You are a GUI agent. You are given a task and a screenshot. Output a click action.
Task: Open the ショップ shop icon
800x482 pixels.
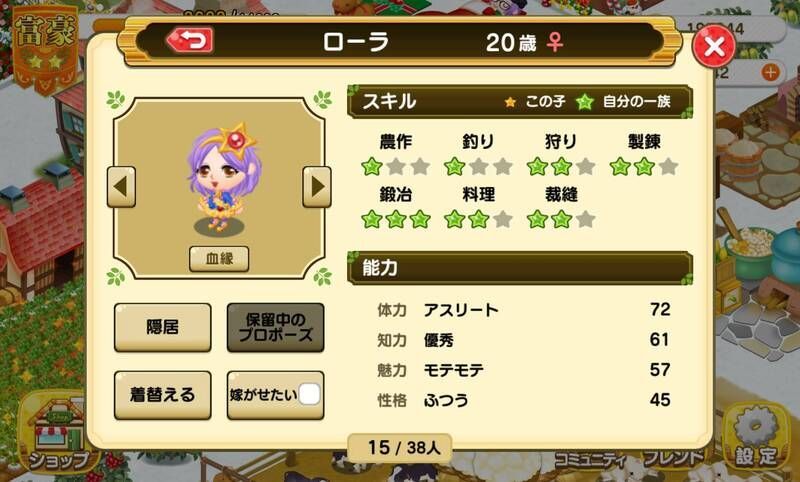pyautogui.click(x=58, y=436)
